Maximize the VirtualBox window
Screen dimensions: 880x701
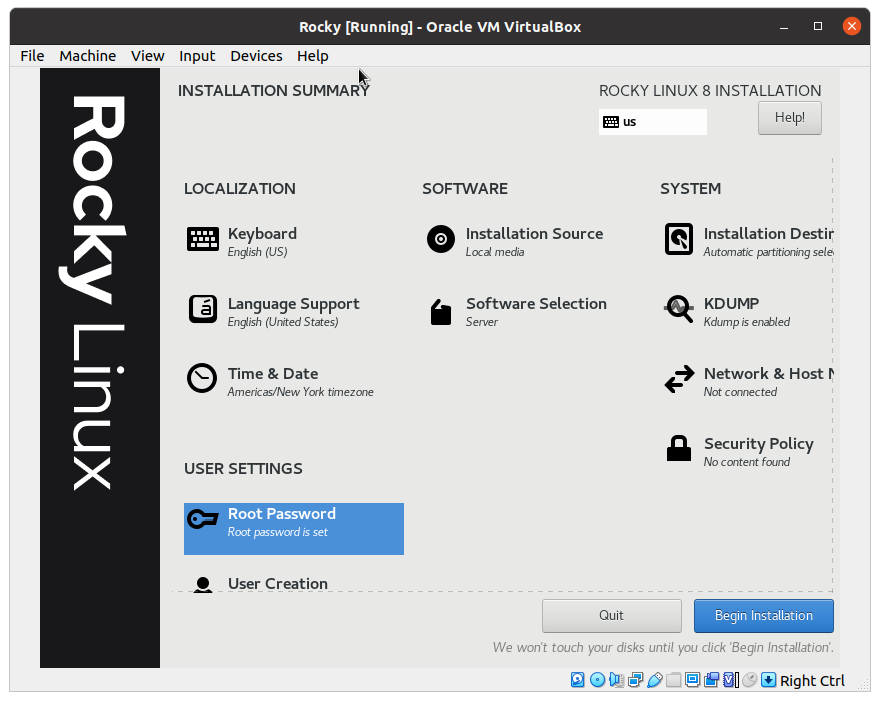818,26
